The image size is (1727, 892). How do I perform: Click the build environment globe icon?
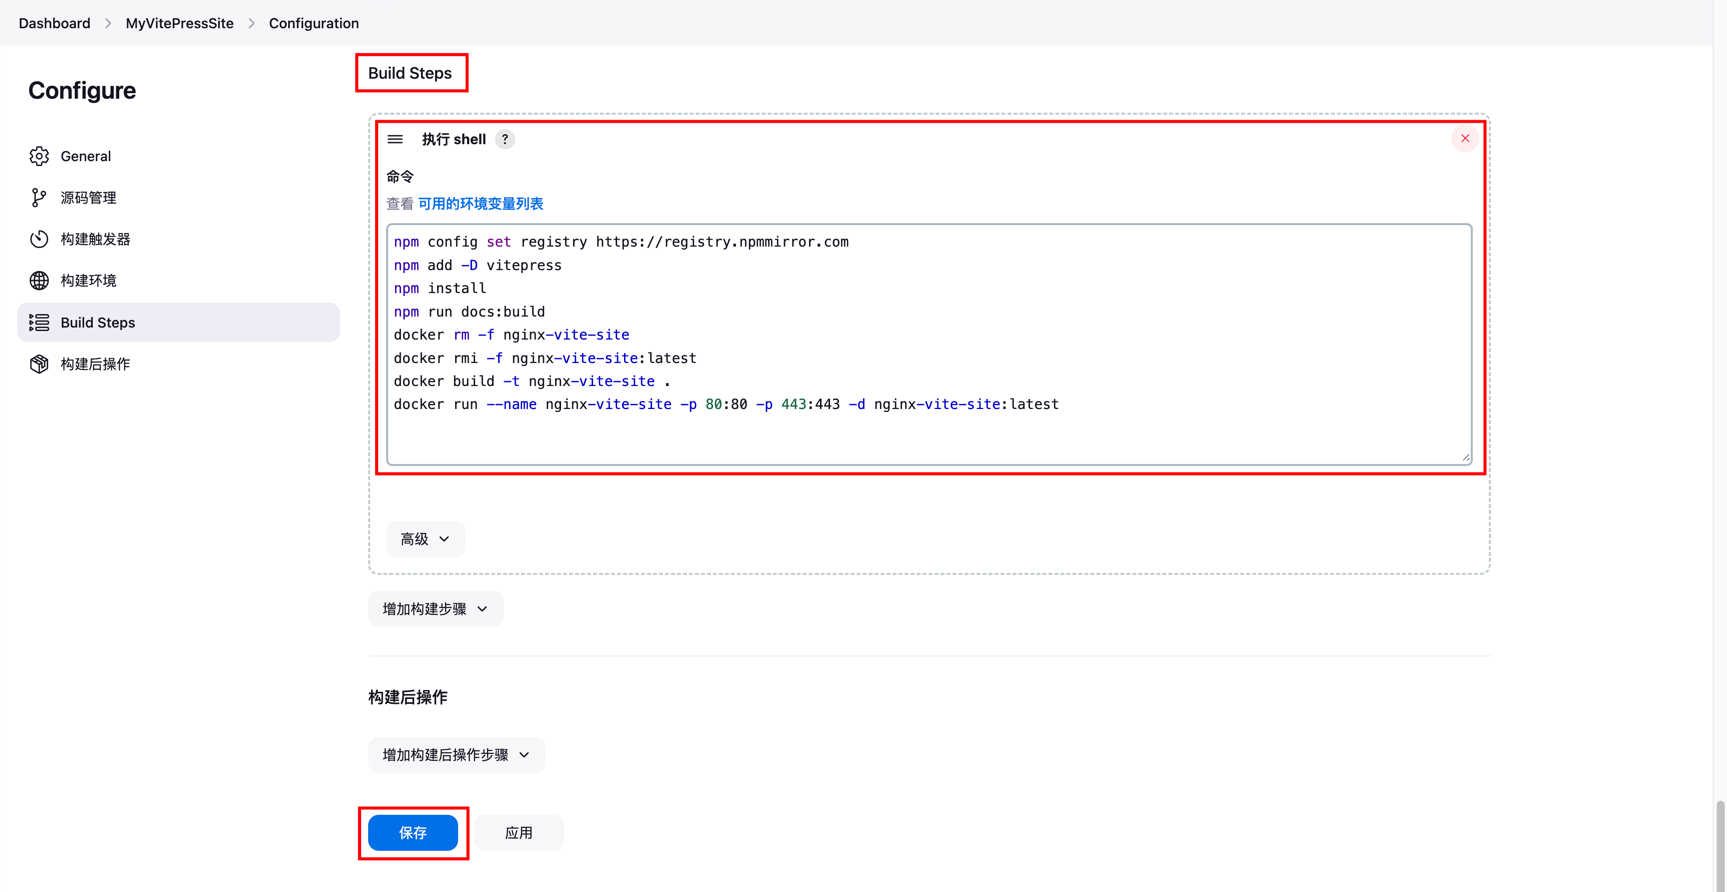pos(39,281)
